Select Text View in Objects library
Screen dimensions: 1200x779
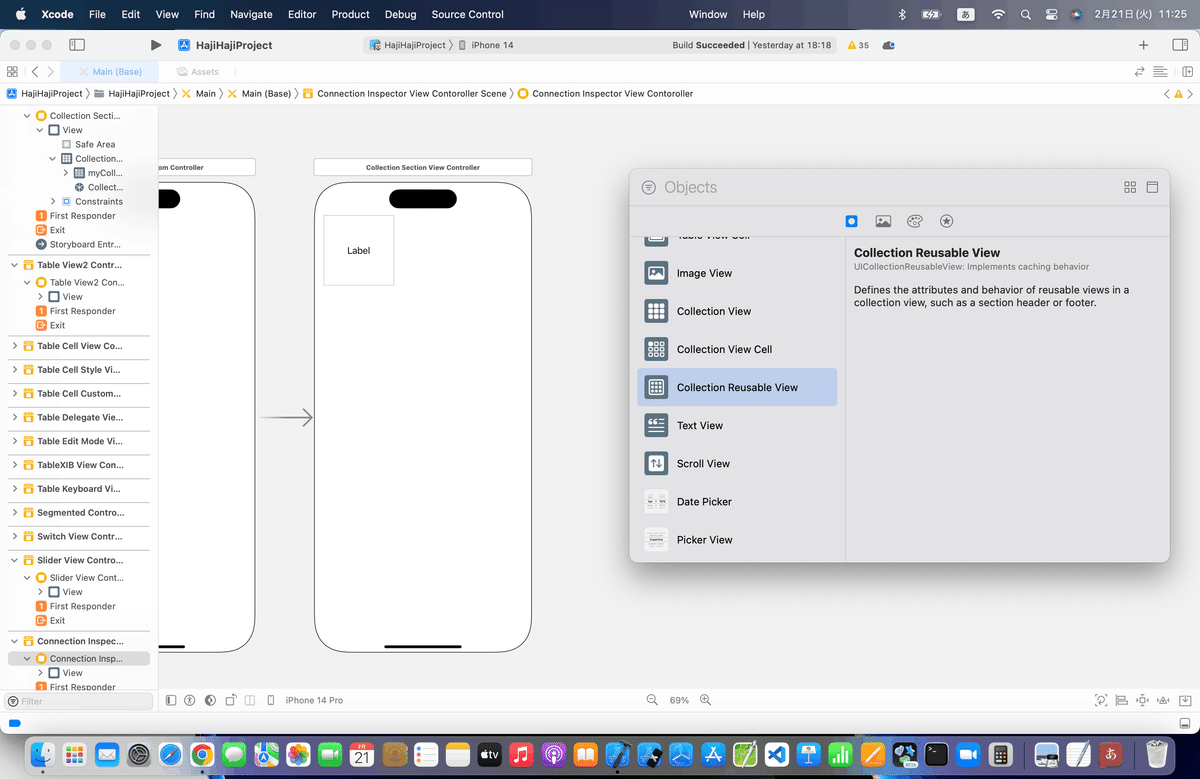[x=737, y=425]
